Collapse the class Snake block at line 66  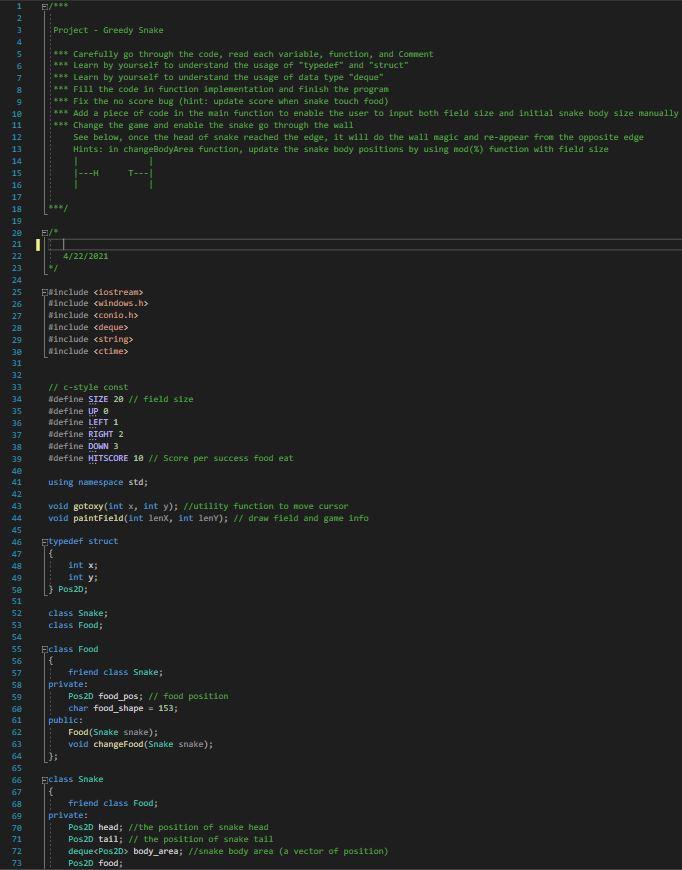[x=44, y=780]
